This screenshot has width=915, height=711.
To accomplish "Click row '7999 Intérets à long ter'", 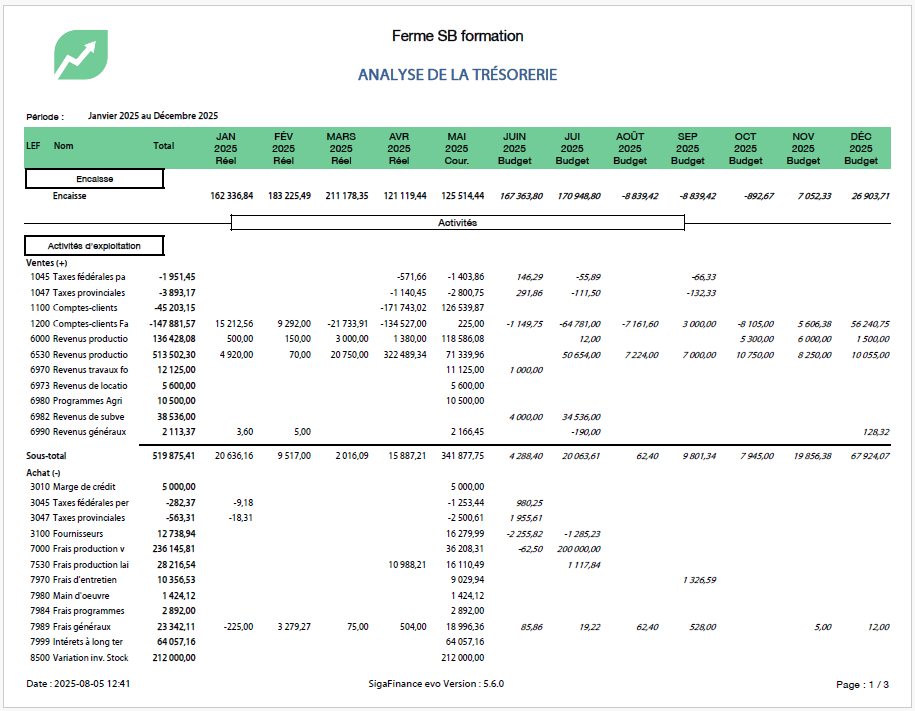I will [458, 641].
